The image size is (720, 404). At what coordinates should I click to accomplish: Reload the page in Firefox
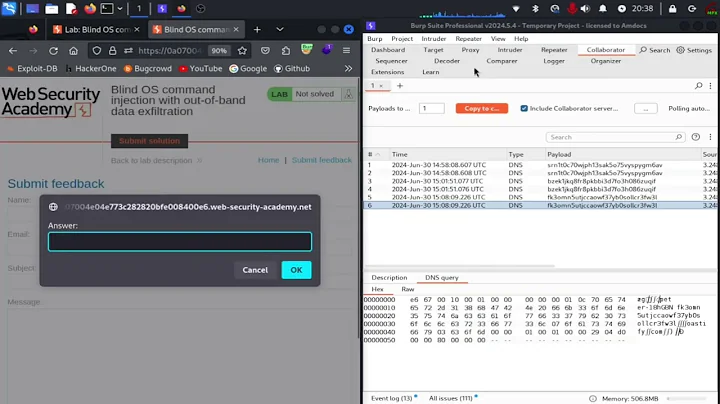coord(53,50)
